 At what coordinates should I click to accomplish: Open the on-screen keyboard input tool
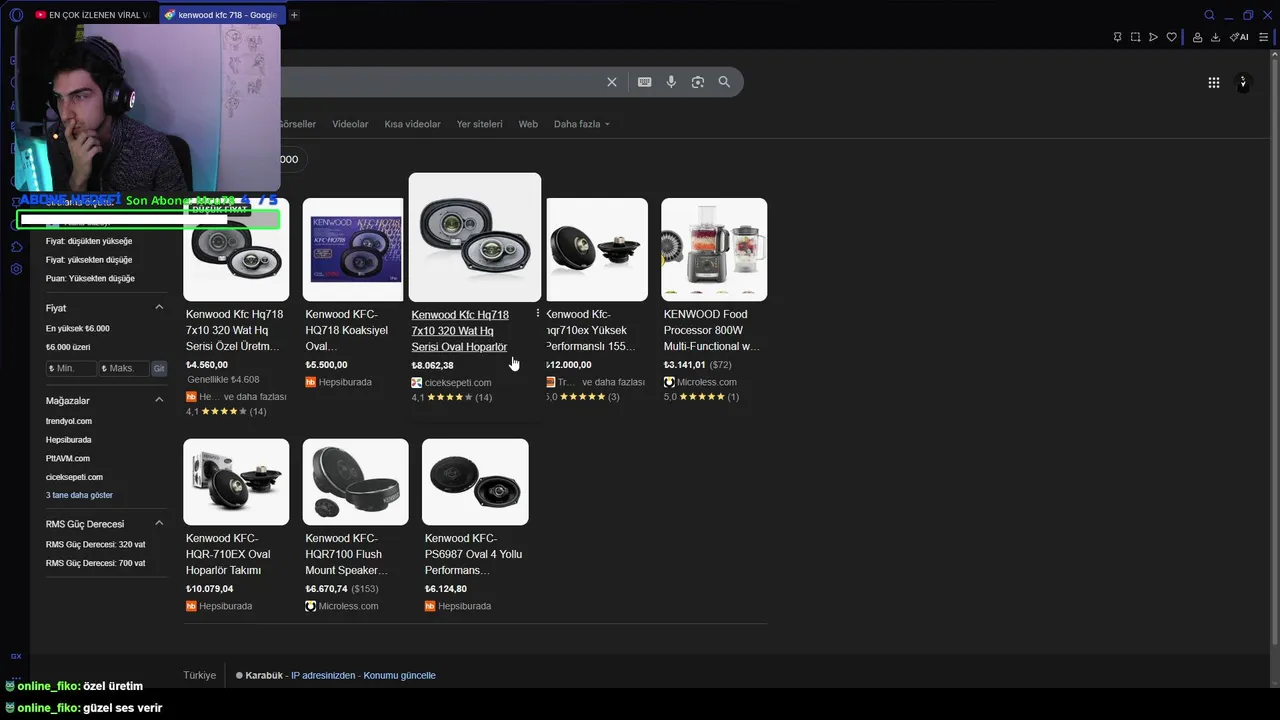point(645,82)
